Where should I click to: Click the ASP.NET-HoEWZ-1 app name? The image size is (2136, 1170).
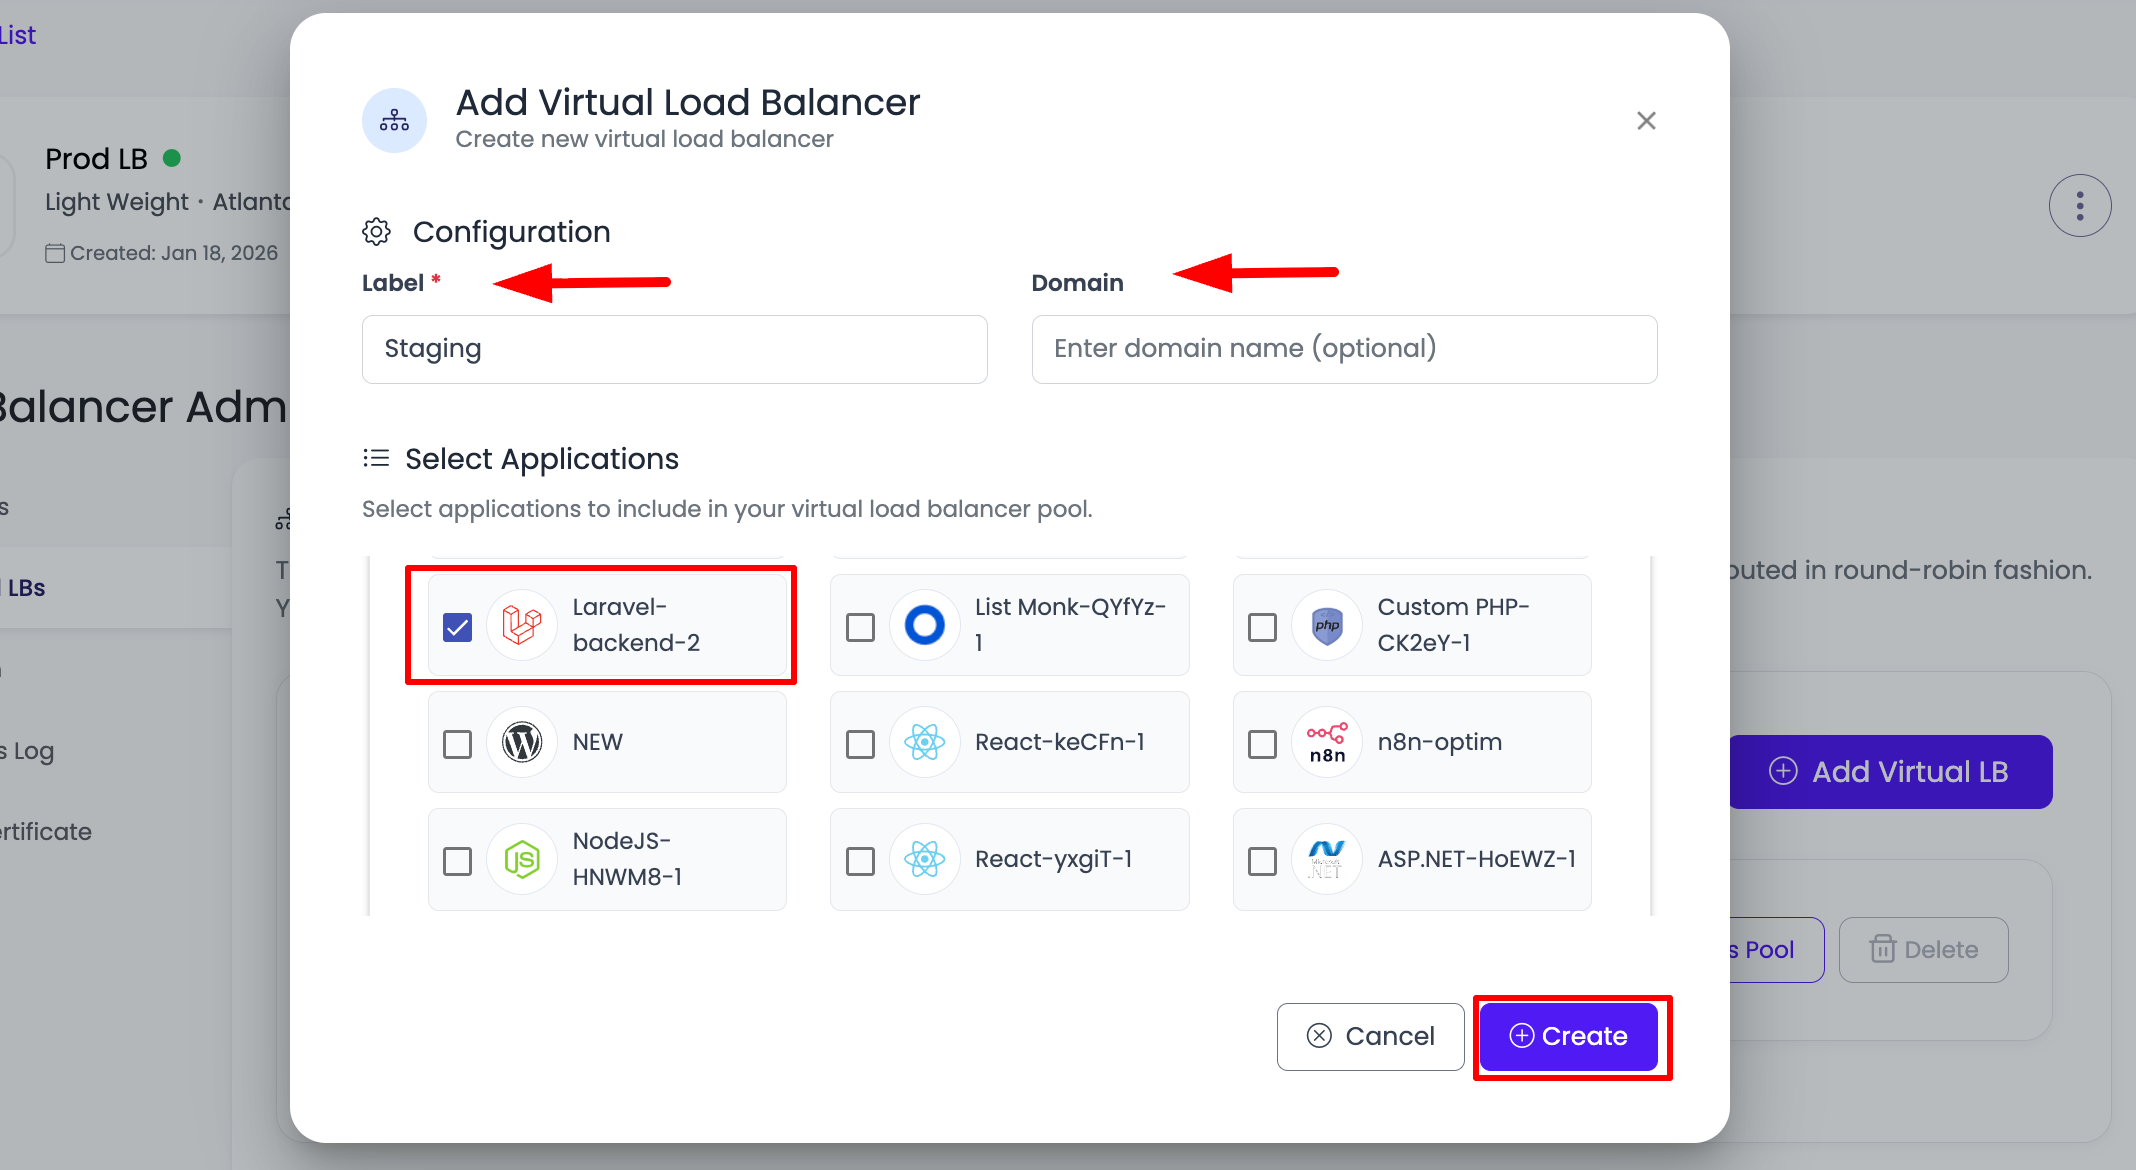pyautogui.click(x=1476, y=859)
